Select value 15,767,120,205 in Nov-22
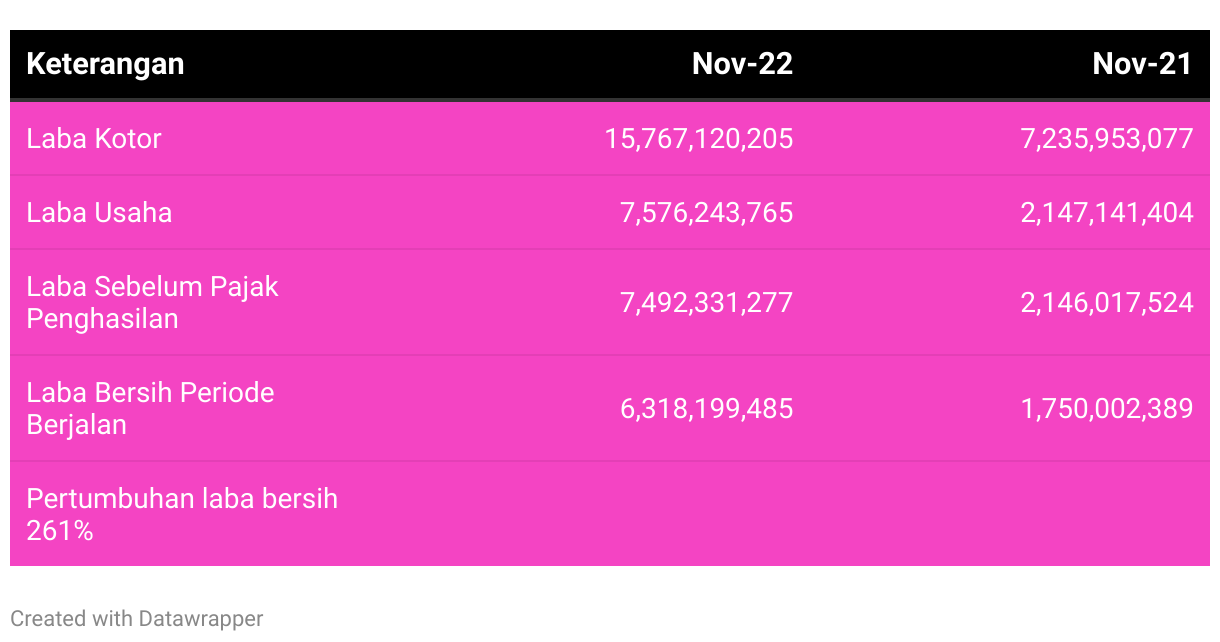This screenshot has height=642, width=1220. click(699, 138)
